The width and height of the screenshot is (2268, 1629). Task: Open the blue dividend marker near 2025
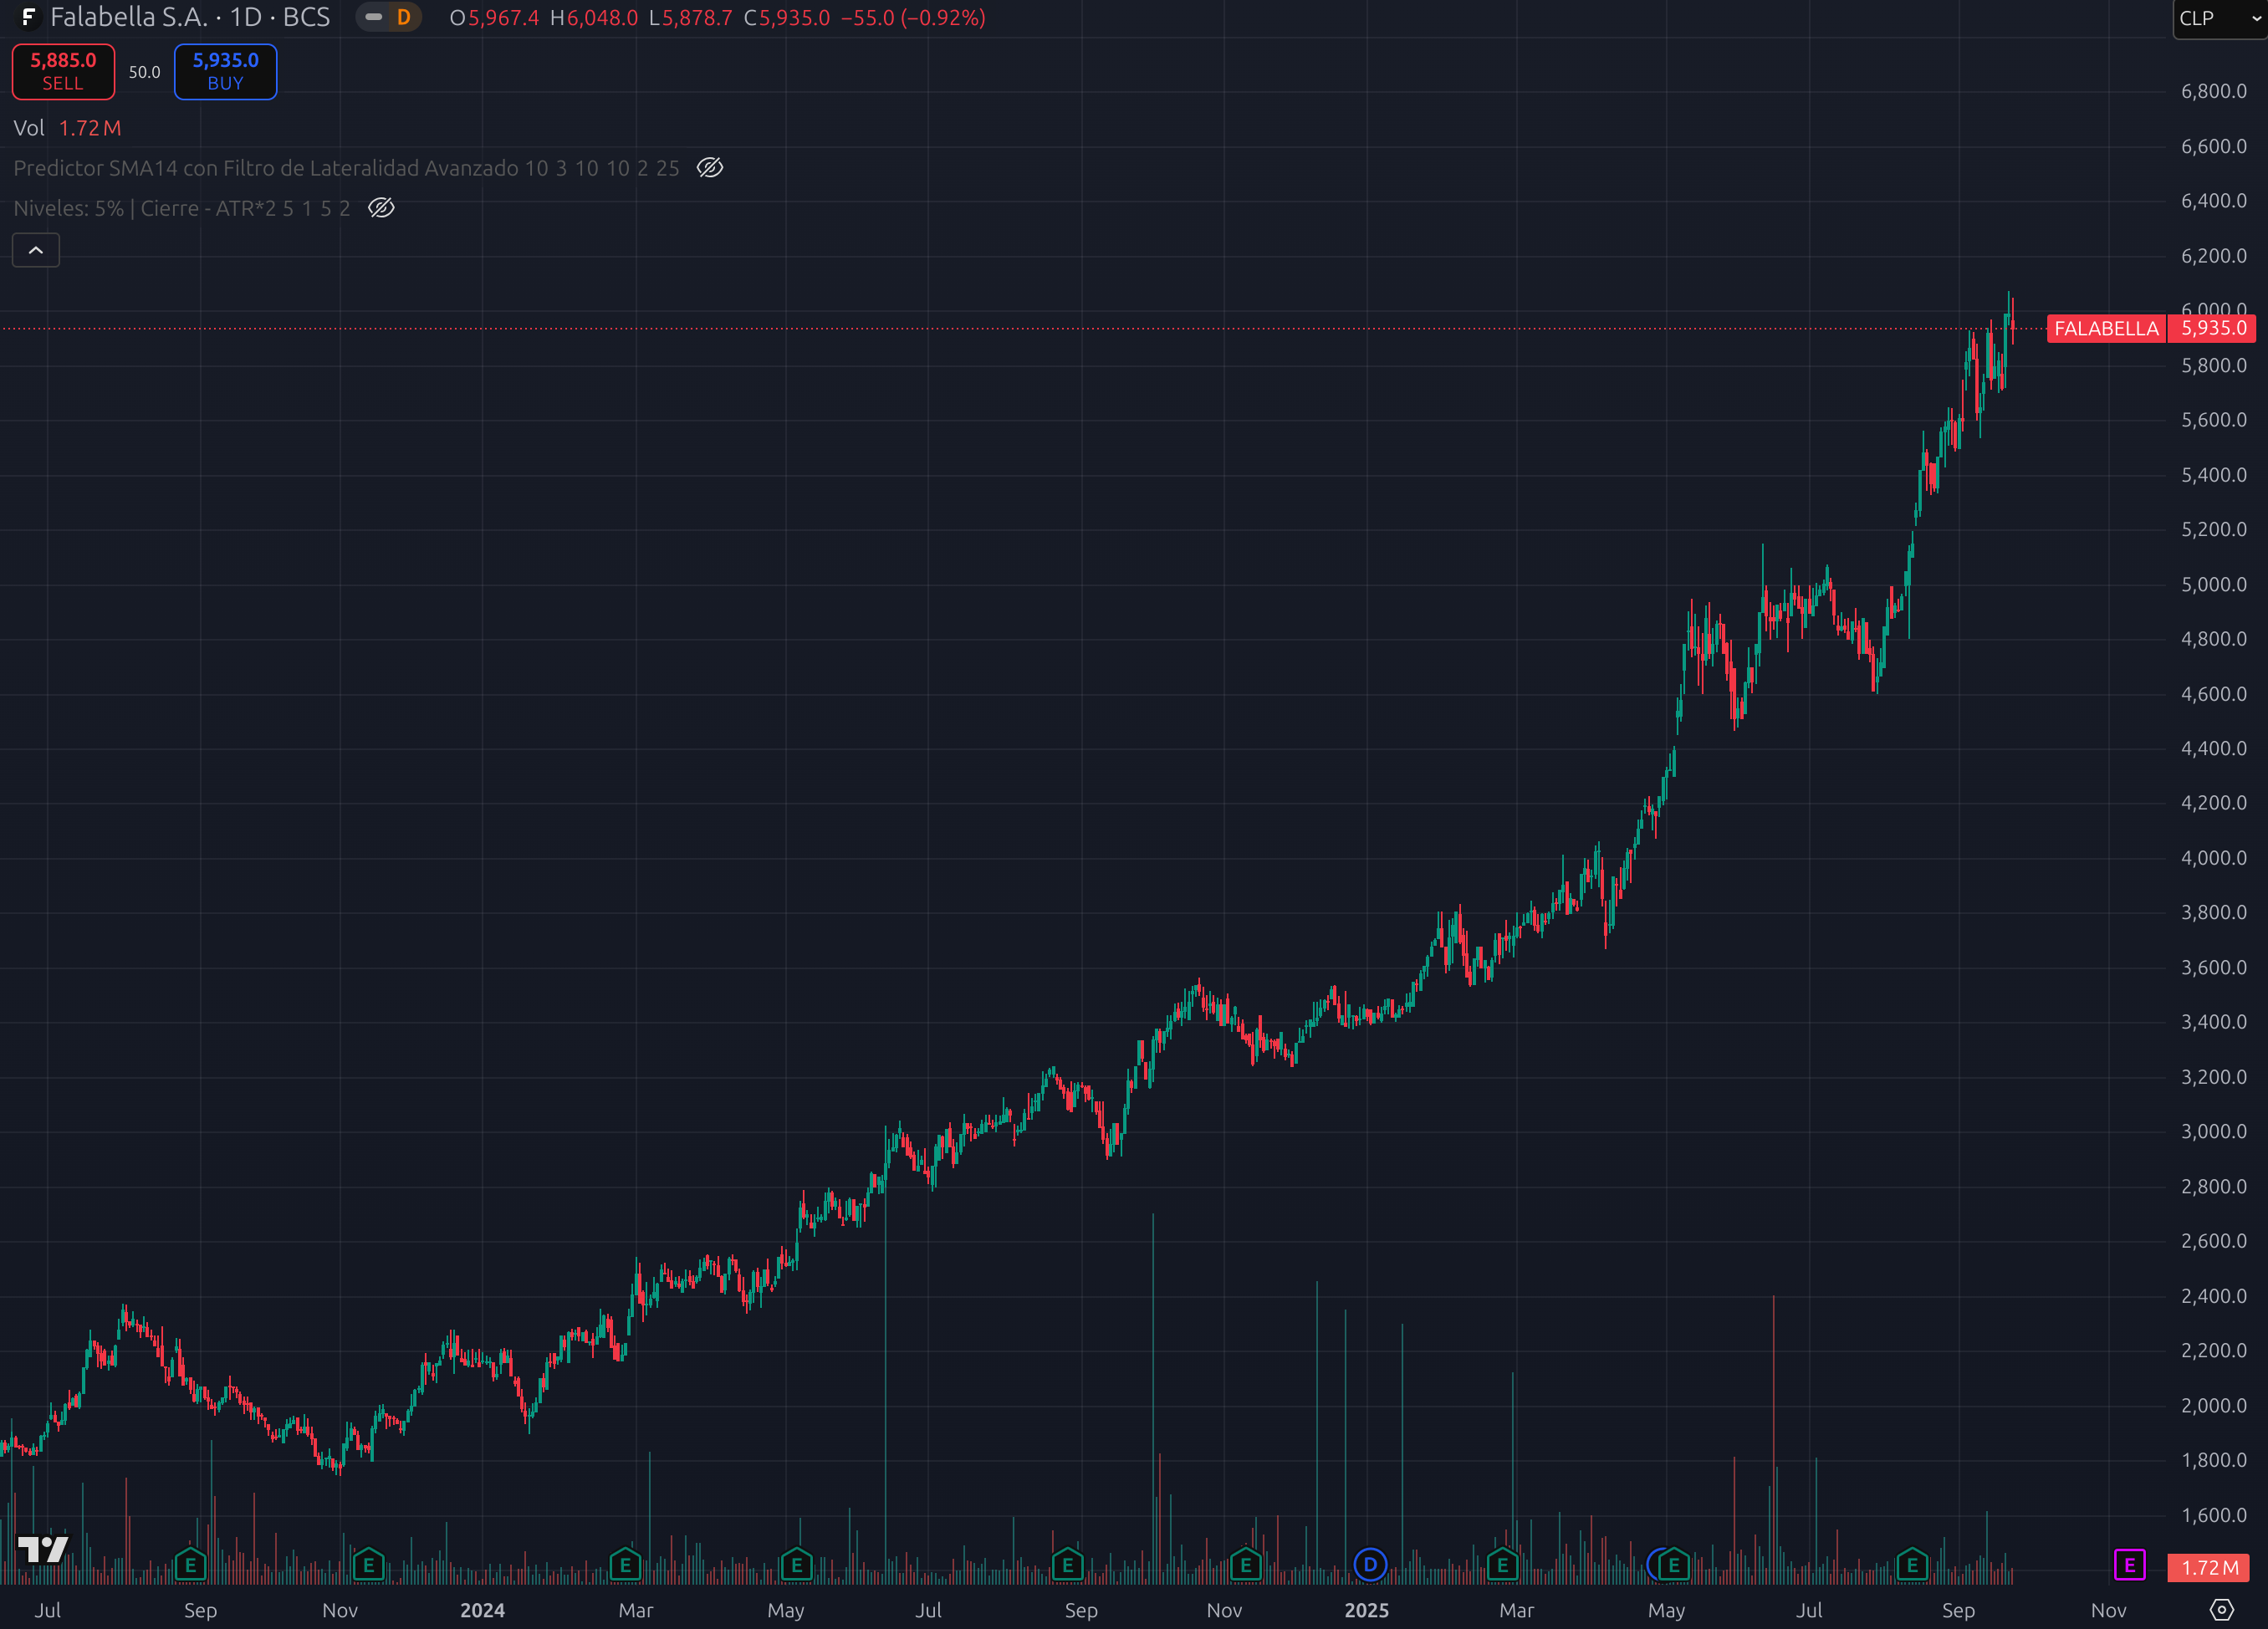coord(1369,1564)
